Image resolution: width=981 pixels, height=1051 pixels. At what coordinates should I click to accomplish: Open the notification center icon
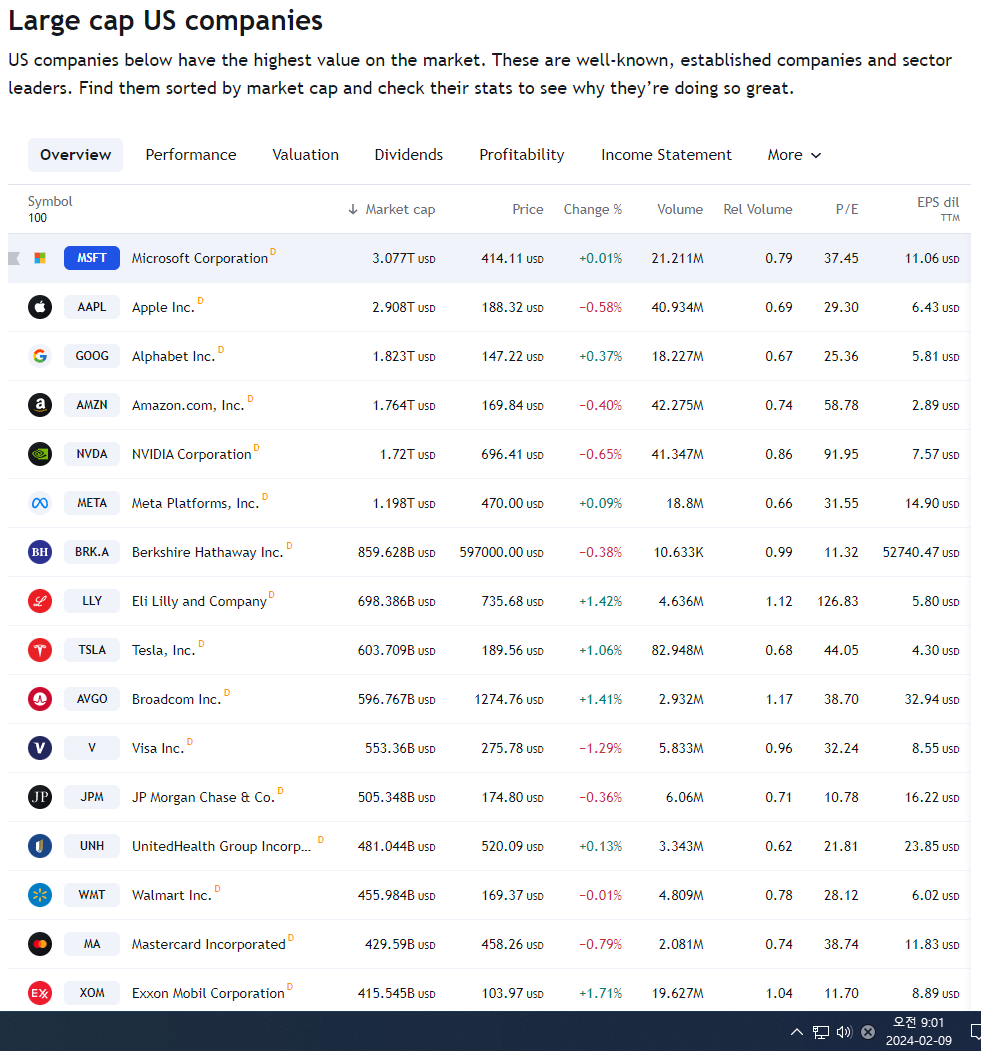point(976,1032)
